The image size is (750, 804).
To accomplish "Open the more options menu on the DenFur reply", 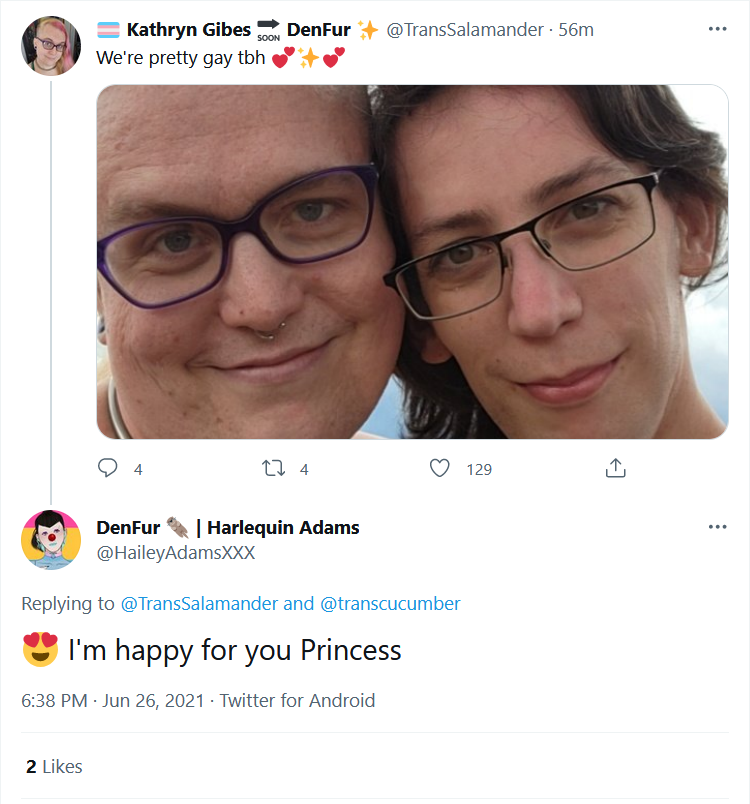I will tap(717, 527).
